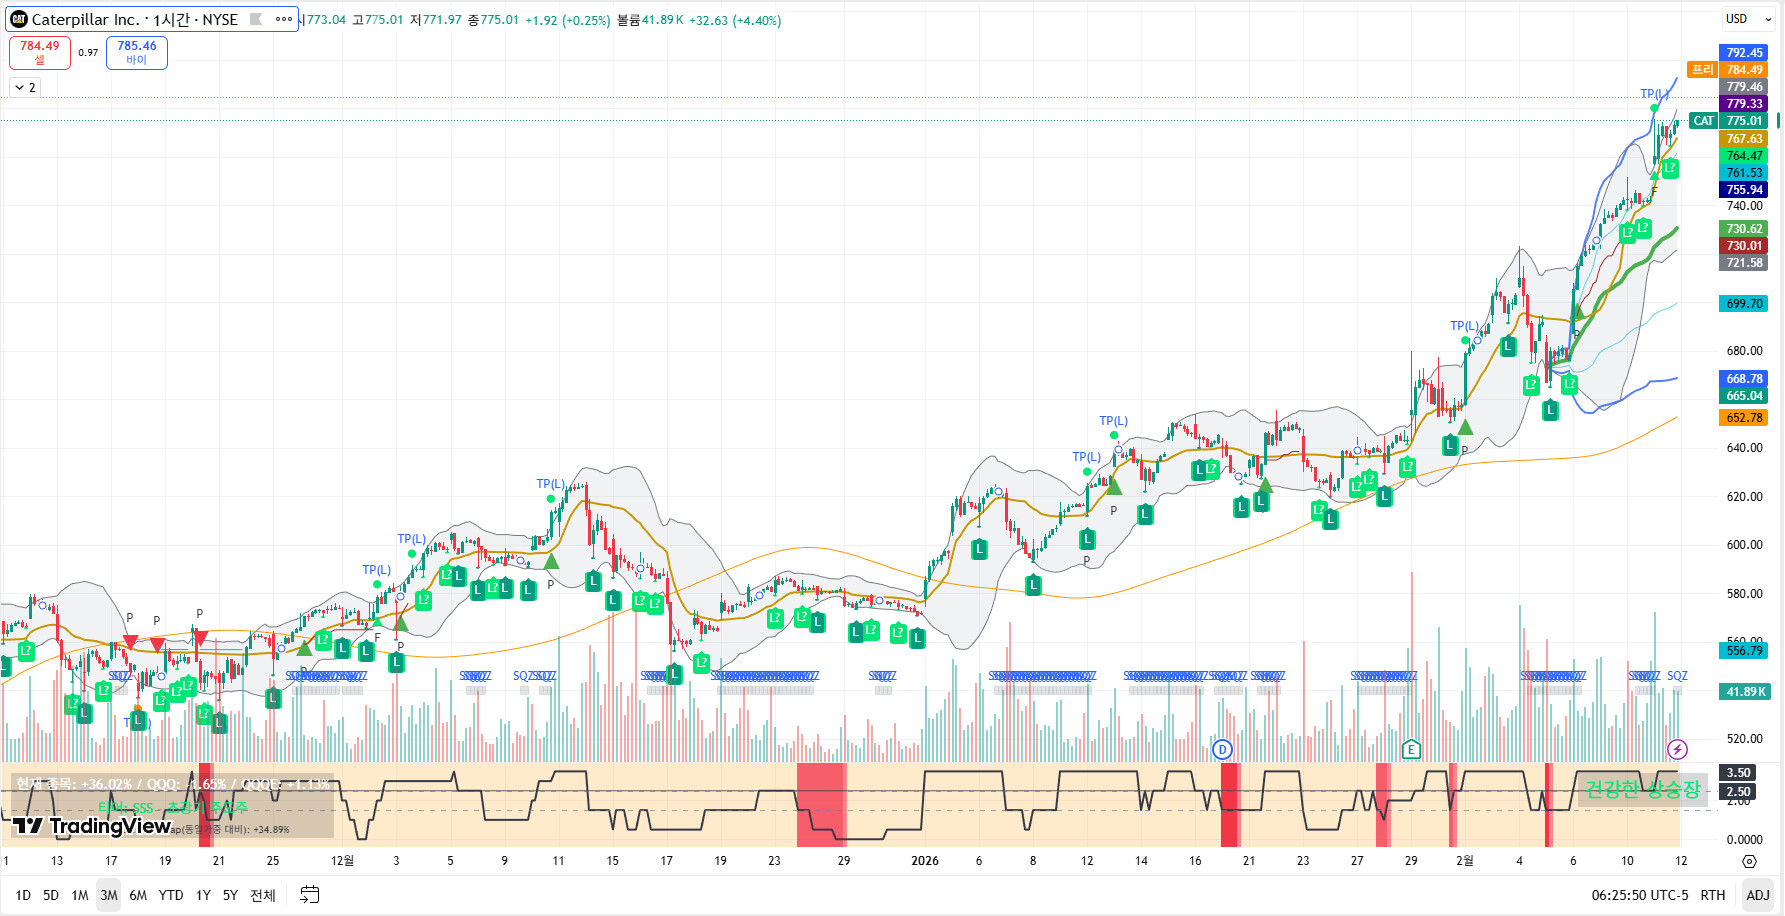The height and width of the screenshot is (916, 1785).
Task: Select the 1M time range
Action: pyautogui.click(x=80, y=895)
